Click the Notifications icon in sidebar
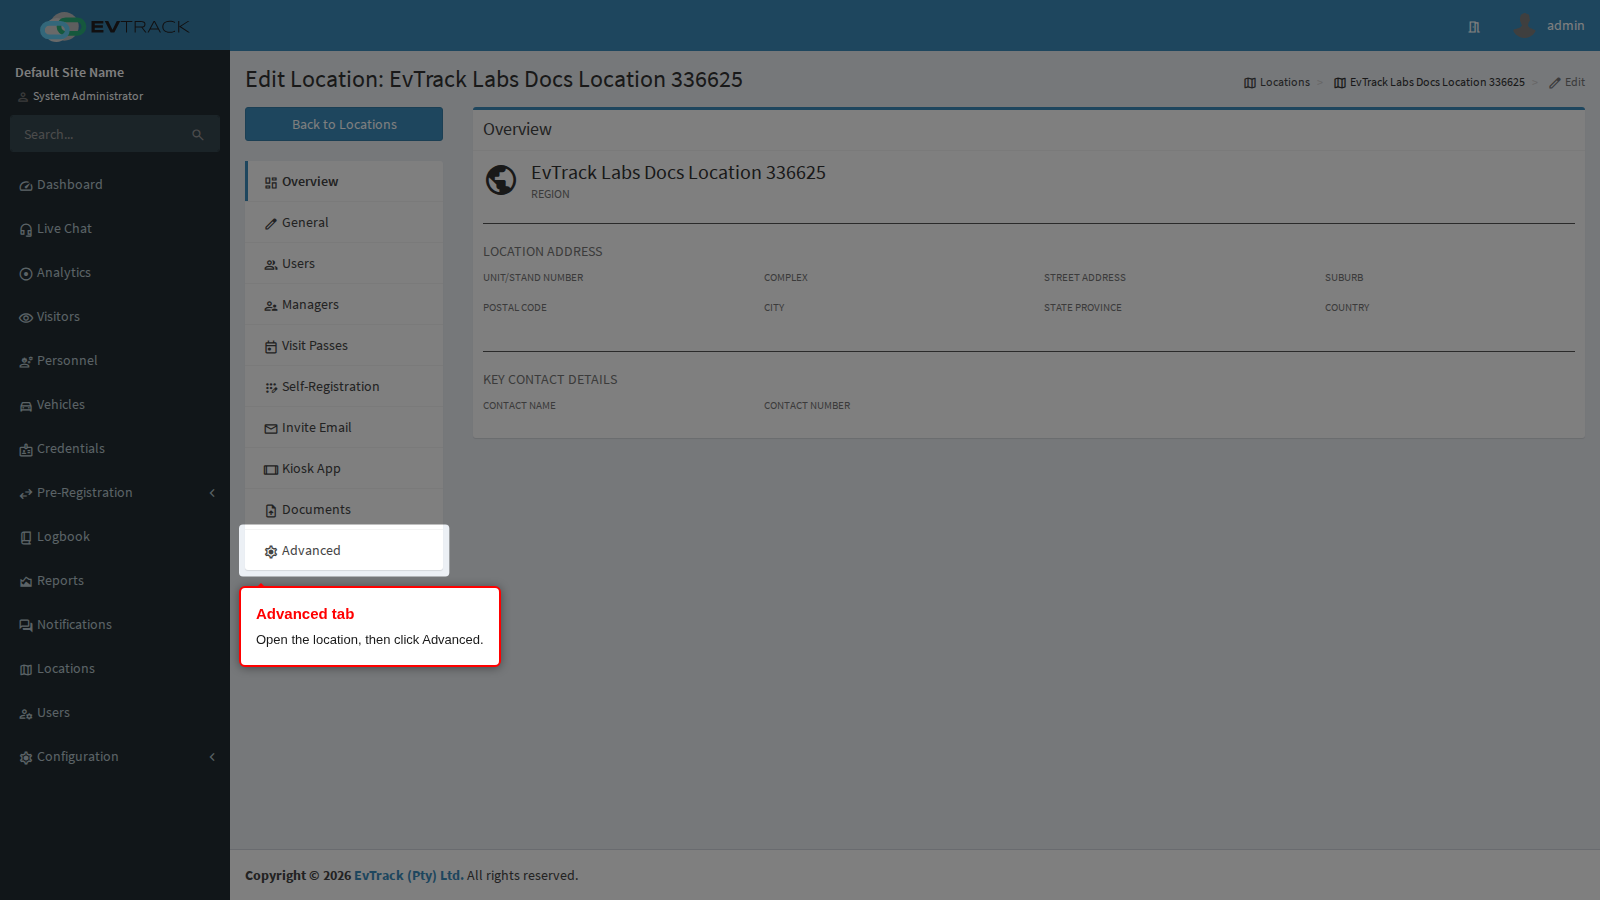 pyautogui.click(x=26, y=626)
